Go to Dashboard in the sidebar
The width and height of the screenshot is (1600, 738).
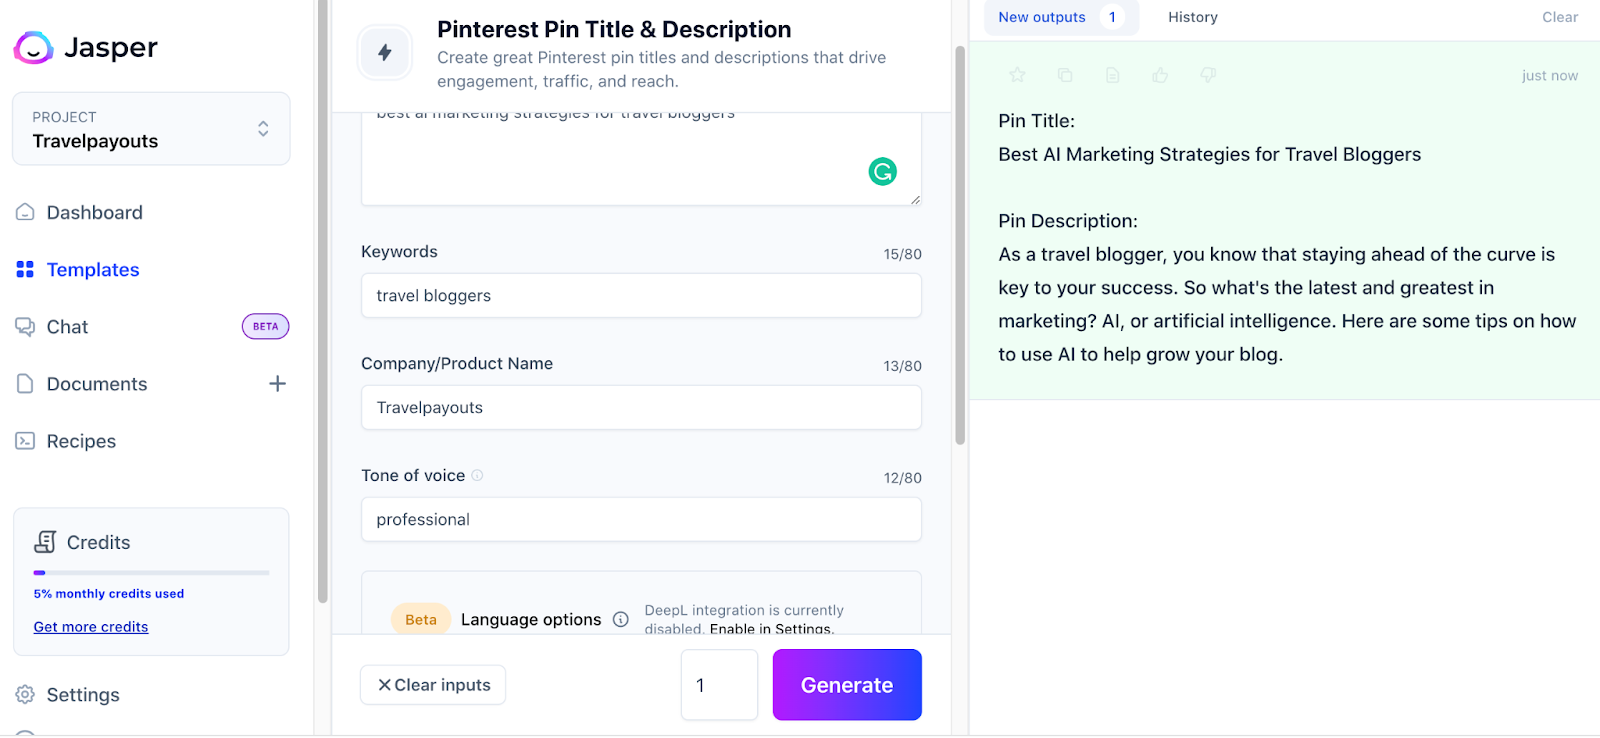95,212
